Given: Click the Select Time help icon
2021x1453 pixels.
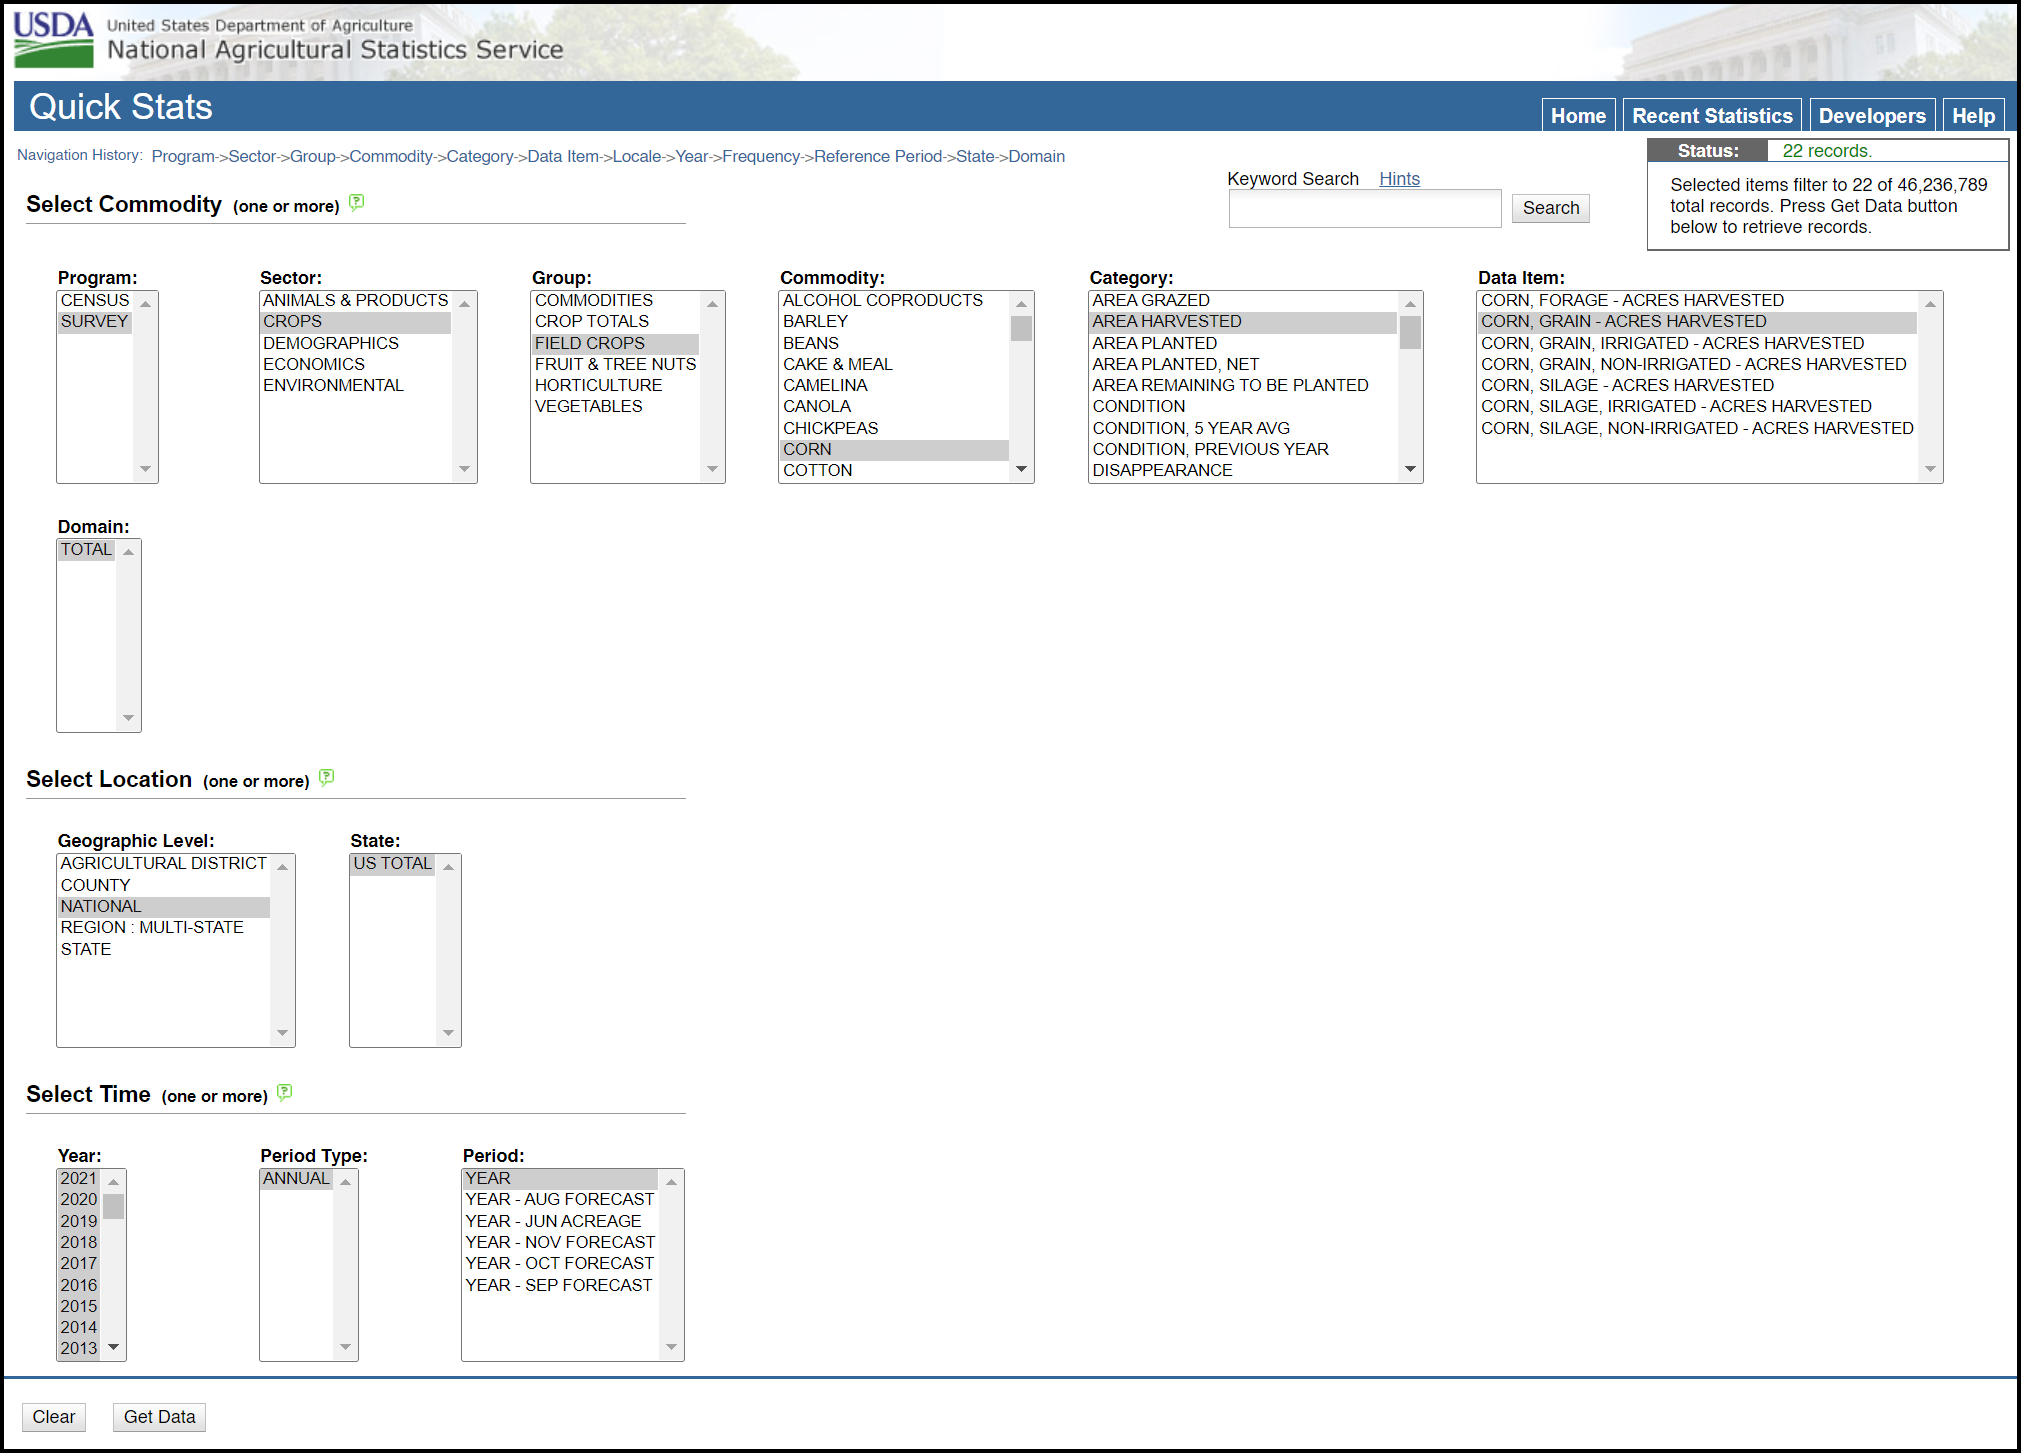Looking at the screenshot, I should [x=284, y=1092].
